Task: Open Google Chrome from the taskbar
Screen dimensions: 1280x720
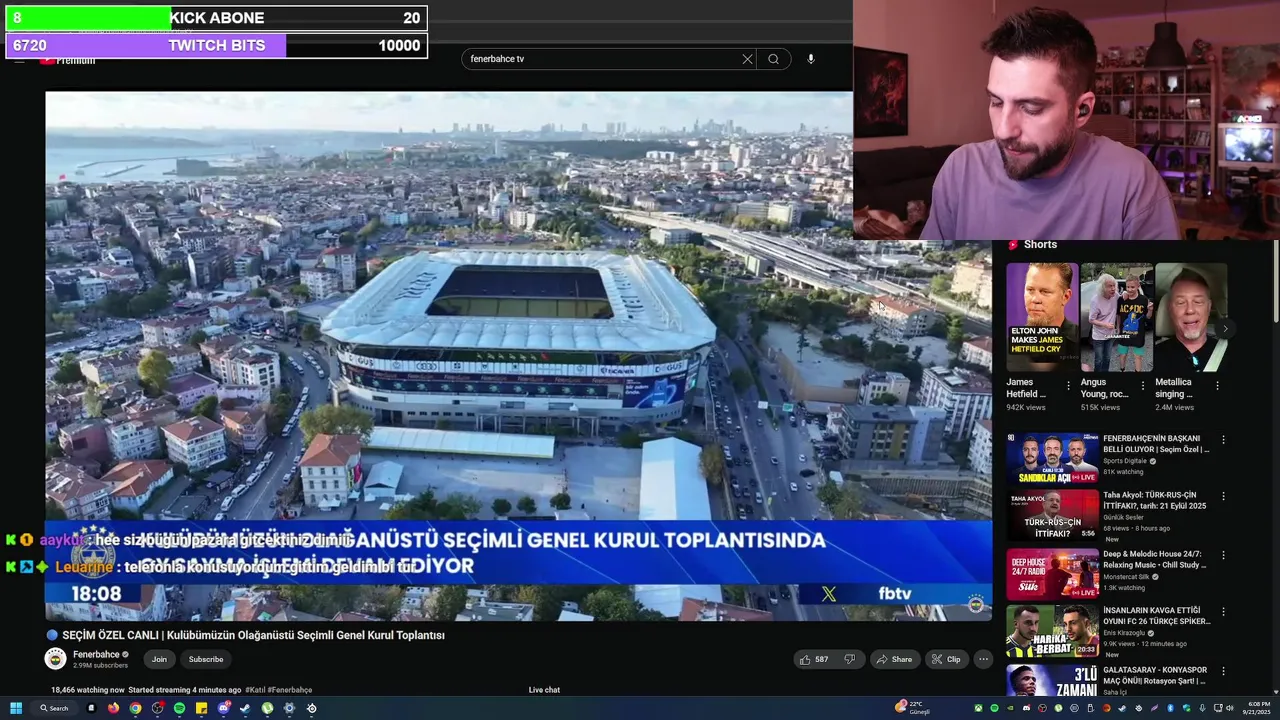Action: [135, 708]
